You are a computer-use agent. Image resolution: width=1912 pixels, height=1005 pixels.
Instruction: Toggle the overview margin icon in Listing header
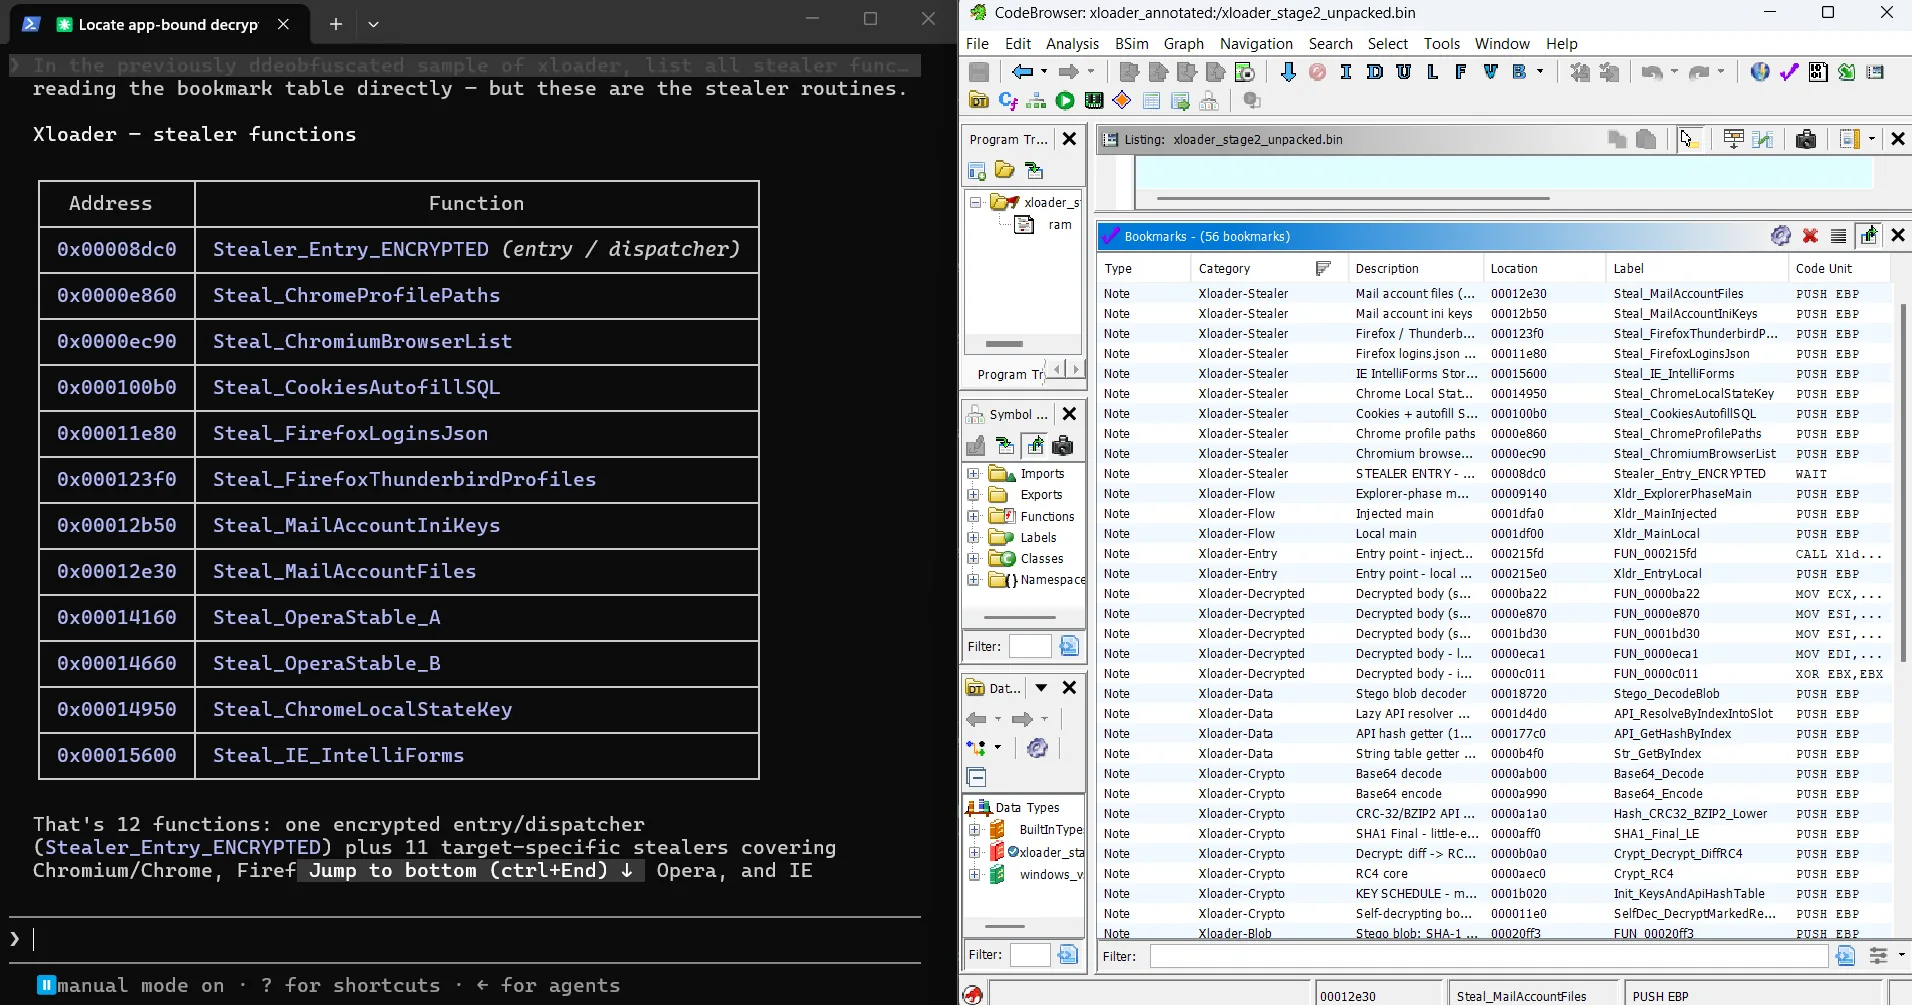point(1851,139)
